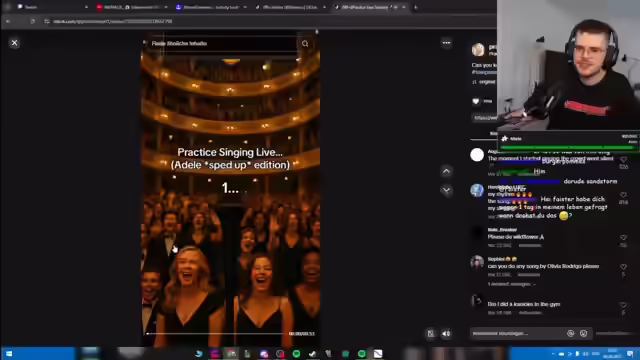Like the 'crowd went silent' comment

623,160
